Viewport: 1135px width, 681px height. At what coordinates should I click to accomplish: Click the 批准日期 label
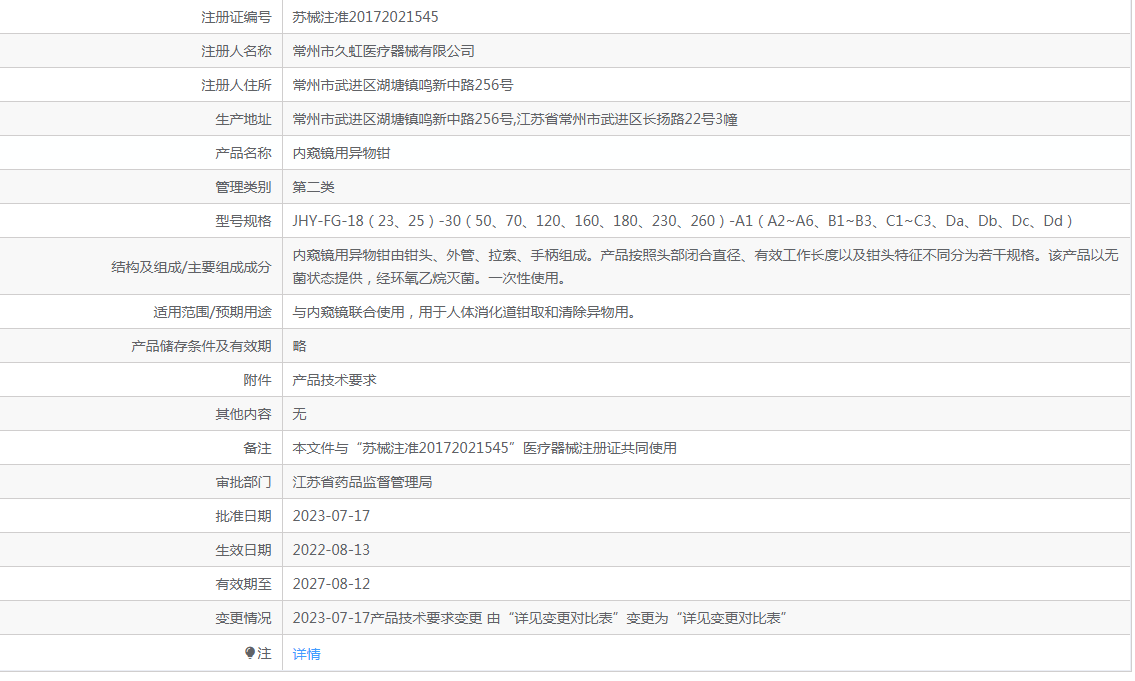click(243, 516)
